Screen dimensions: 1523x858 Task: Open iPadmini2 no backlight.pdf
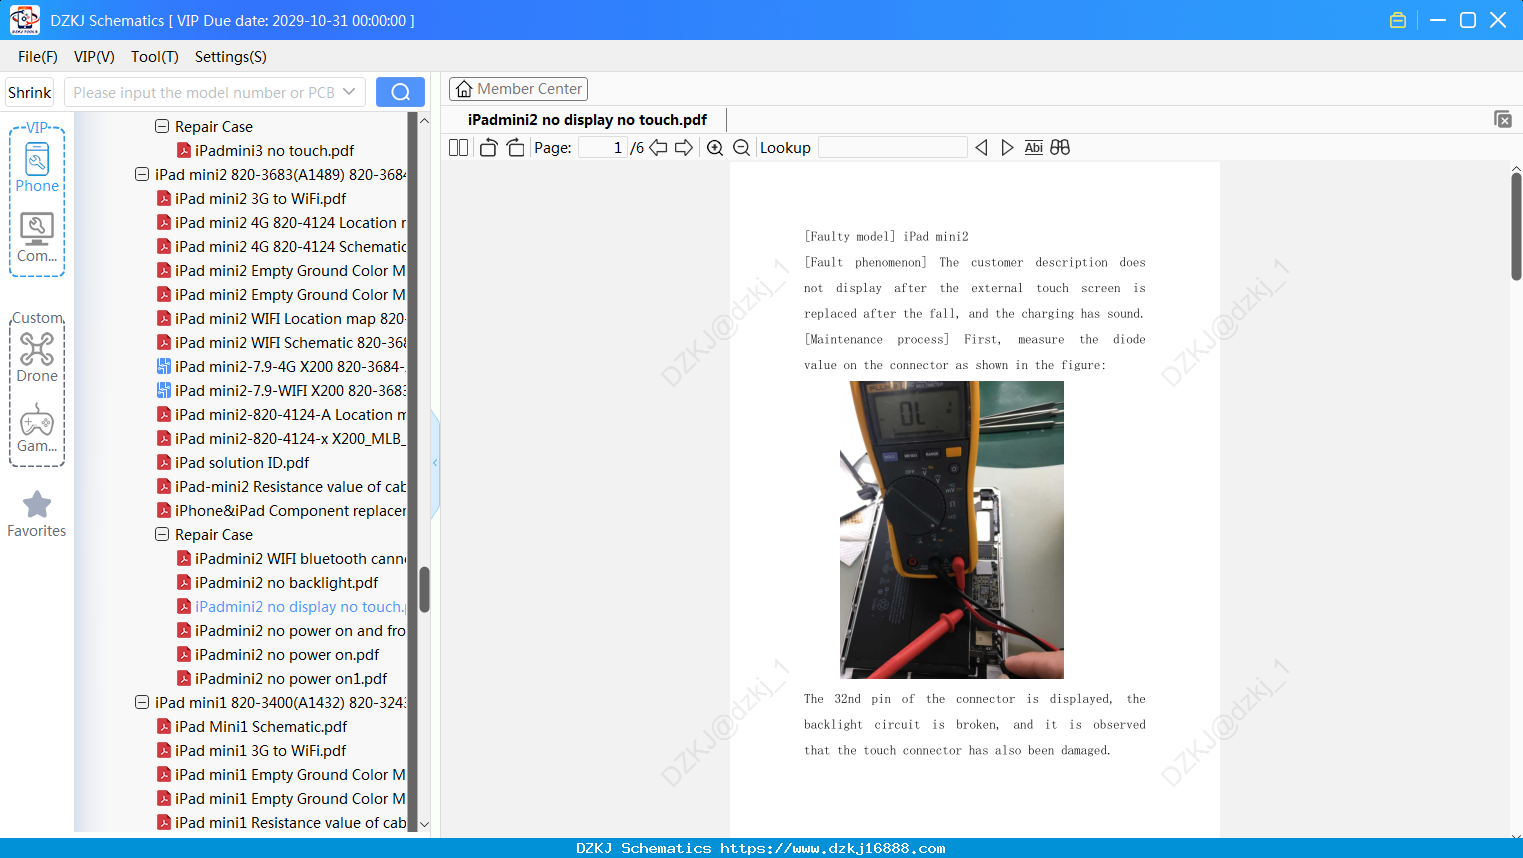click(278, 582)
